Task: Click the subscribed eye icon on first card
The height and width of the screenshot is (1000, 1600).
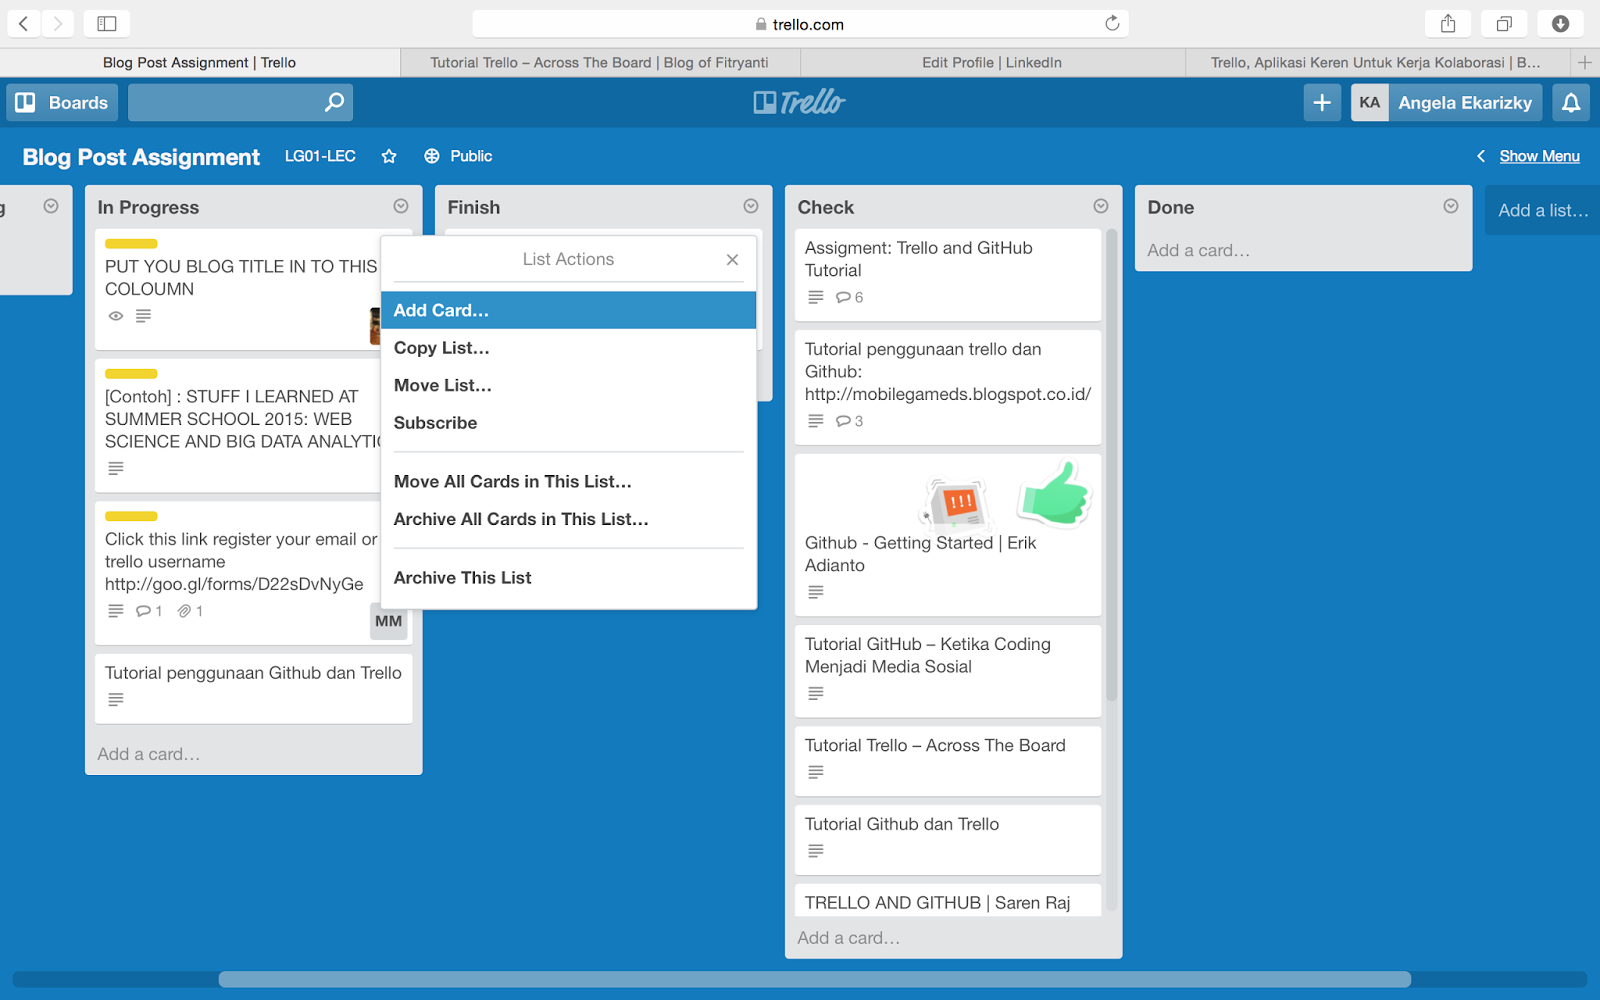Action: pos(116,316)
